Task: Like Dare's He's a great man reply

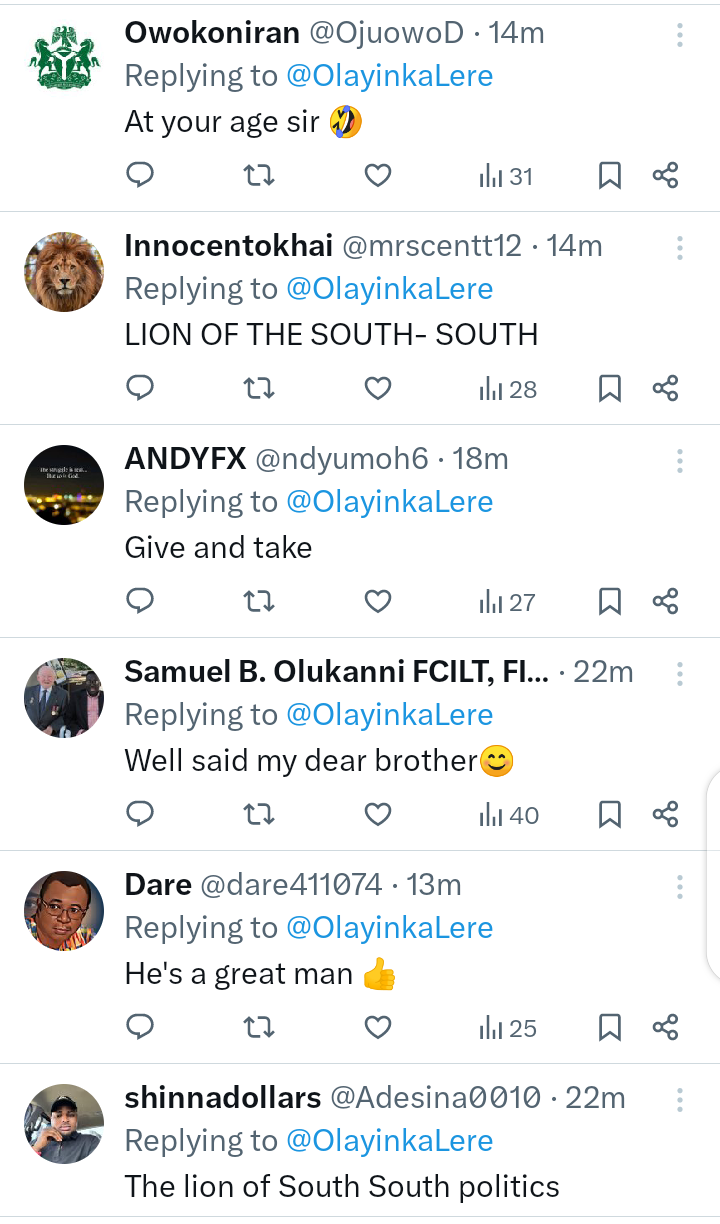Action: (377, 1027)
